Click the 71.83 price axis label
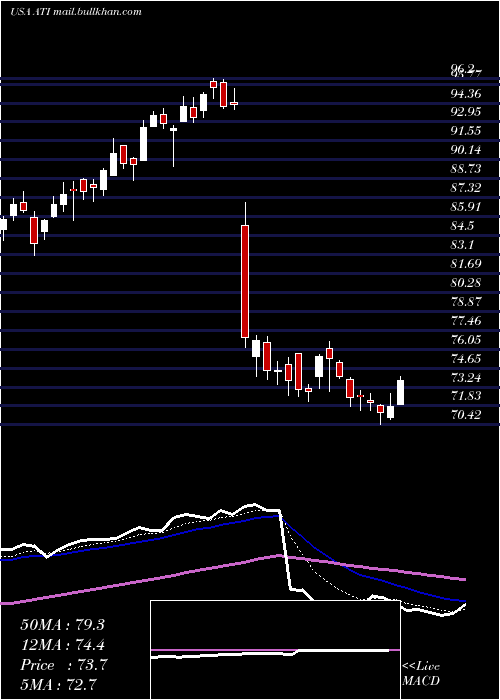500x700 pixels. (467, 396)
